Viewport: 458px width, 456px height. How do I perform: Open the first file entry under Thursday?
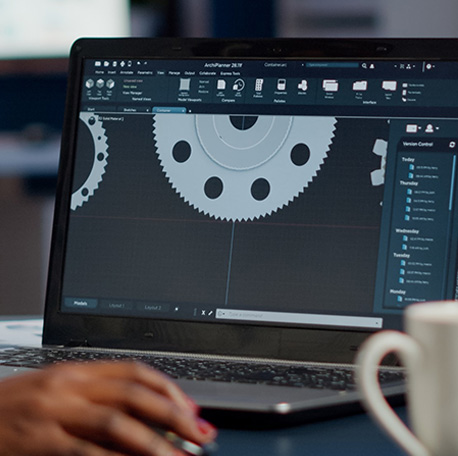coord(421,192)
